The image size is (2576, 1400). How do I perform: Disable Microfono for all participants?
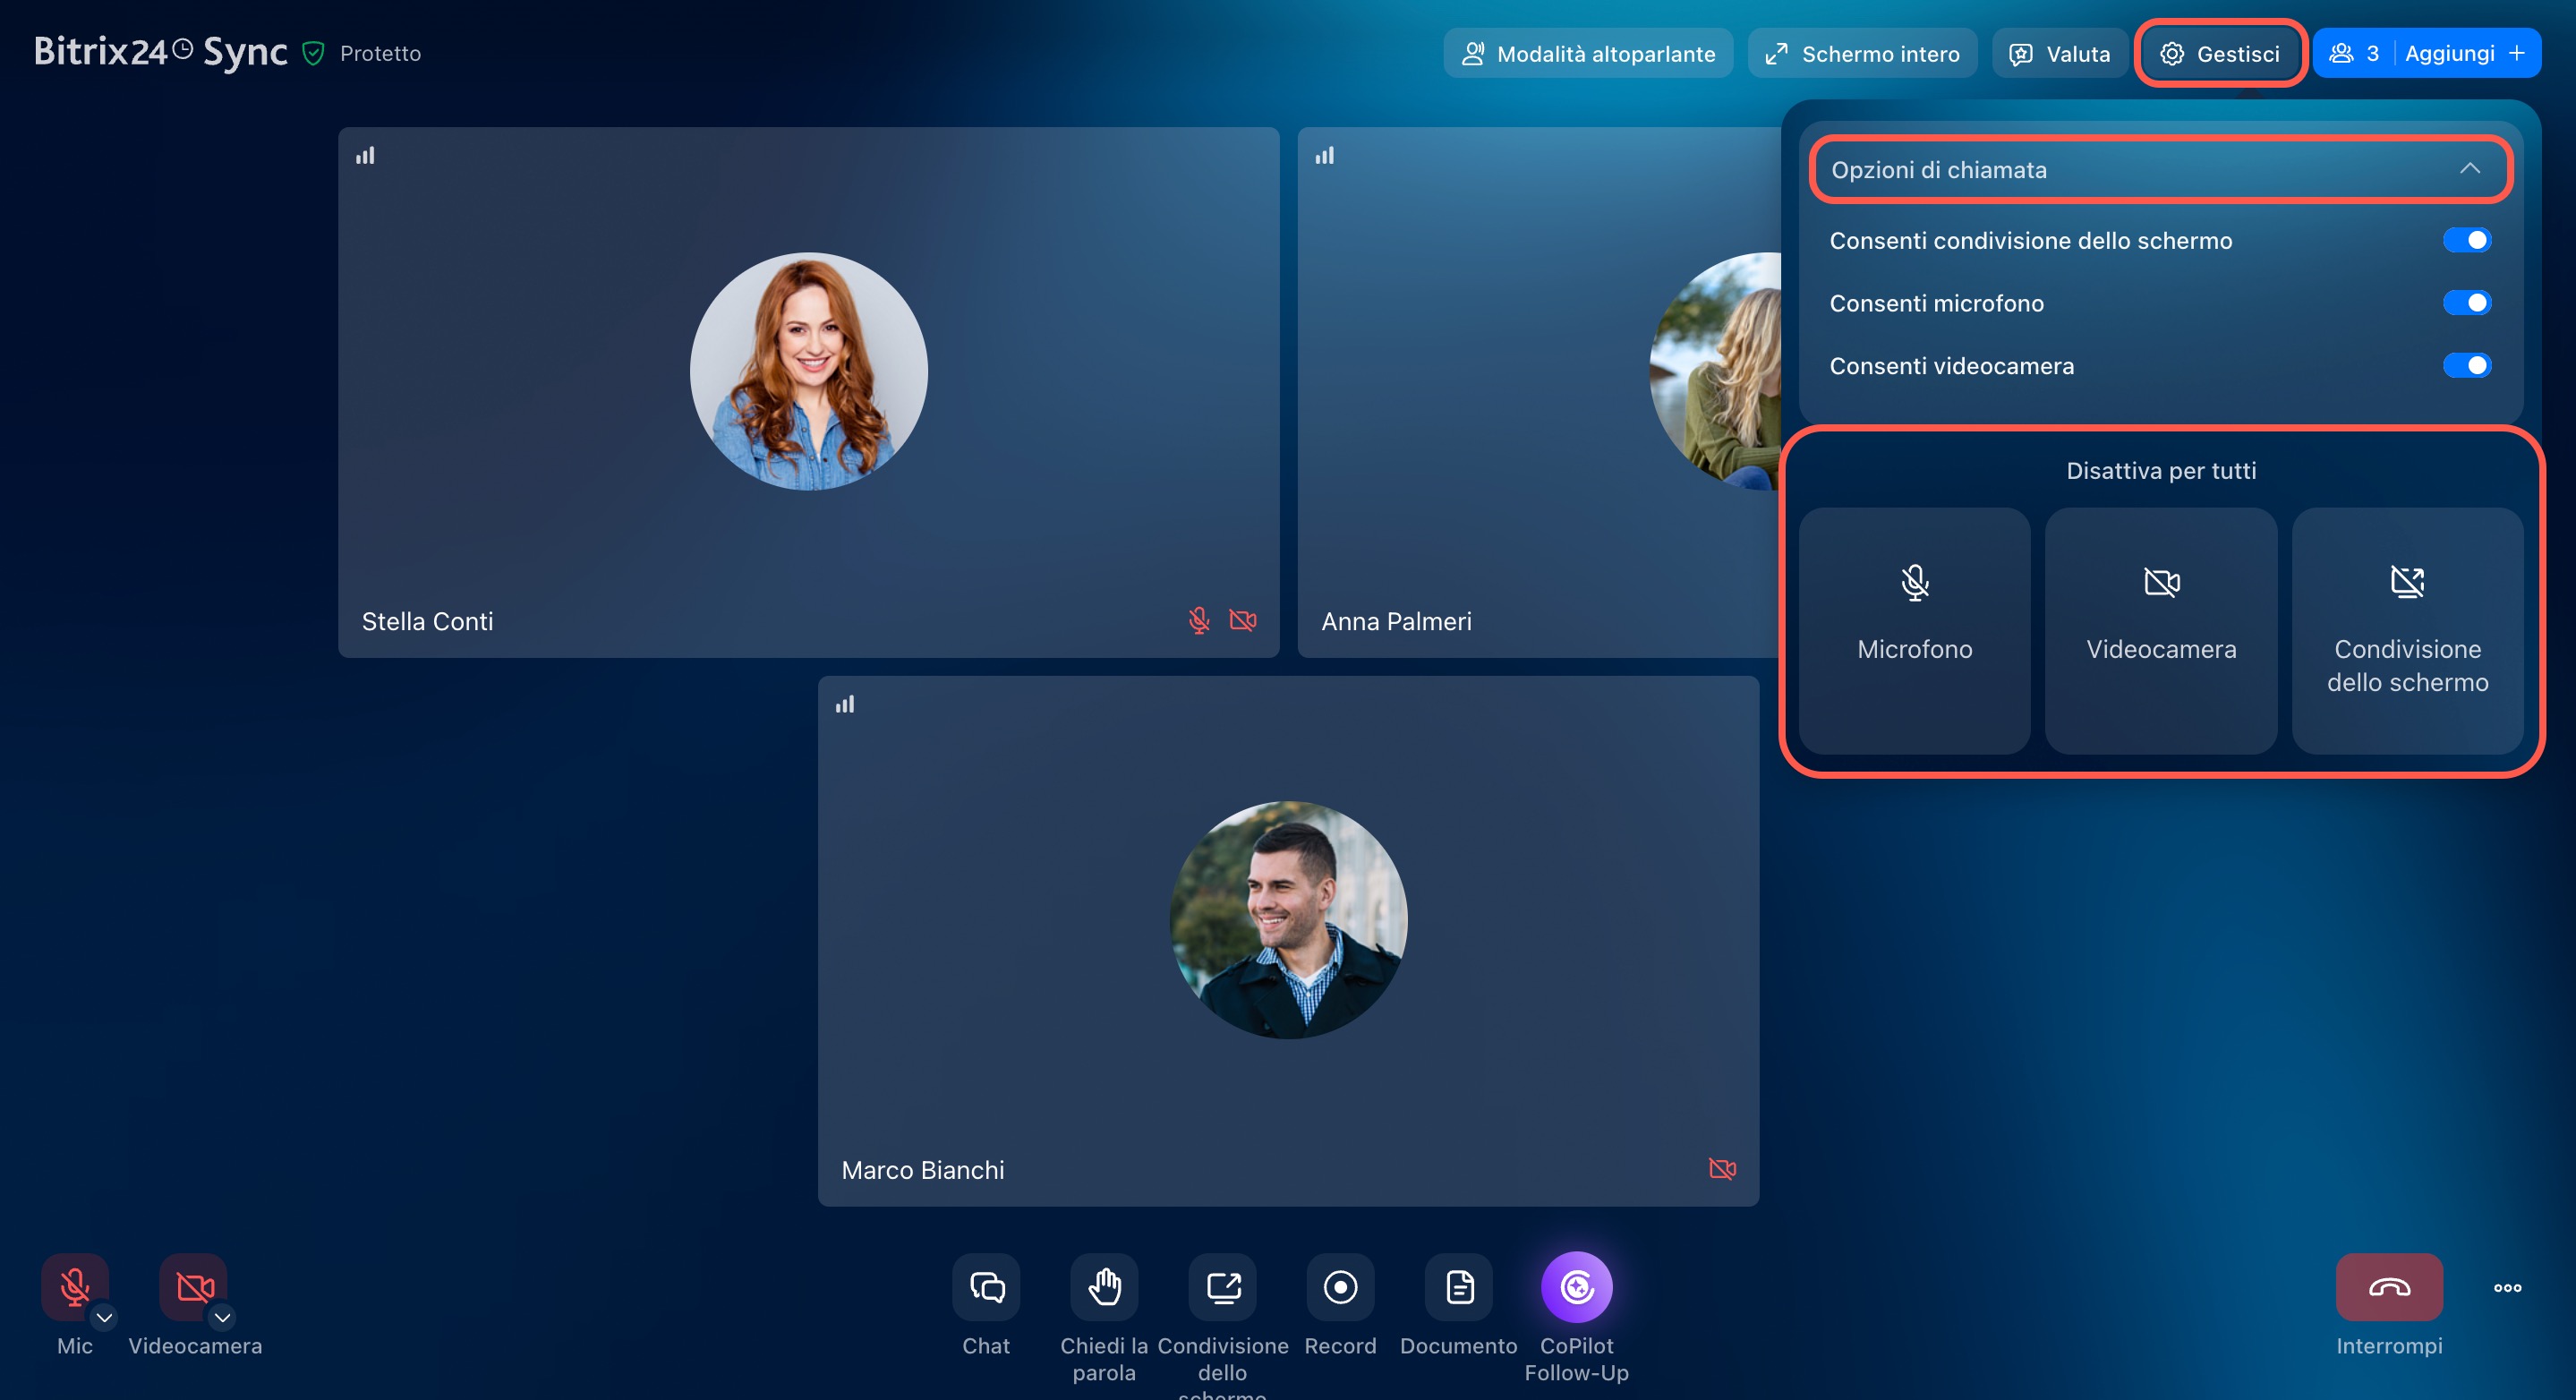pyautogui.click(x=1914, y=630)
